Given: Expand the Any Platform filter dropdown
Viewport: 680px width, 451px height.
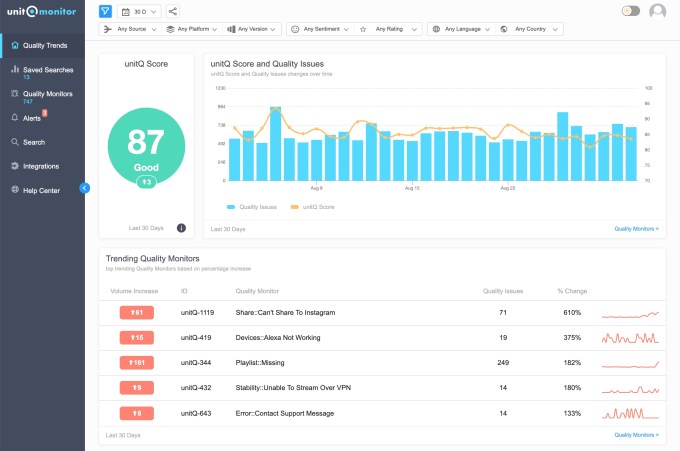Looking at the screenshot, I should click(x=194, y=30).
